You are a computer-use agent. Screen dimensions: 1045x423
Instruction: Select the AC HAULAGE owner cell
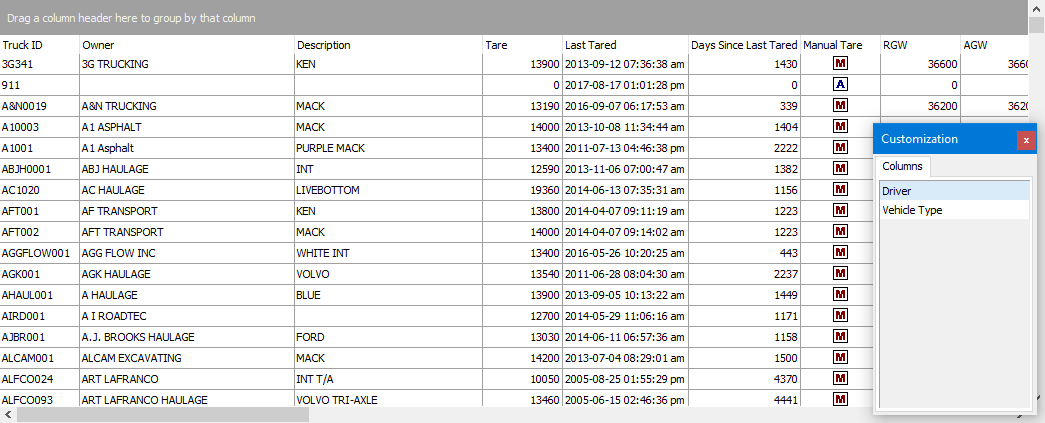(x=186, y=190)
